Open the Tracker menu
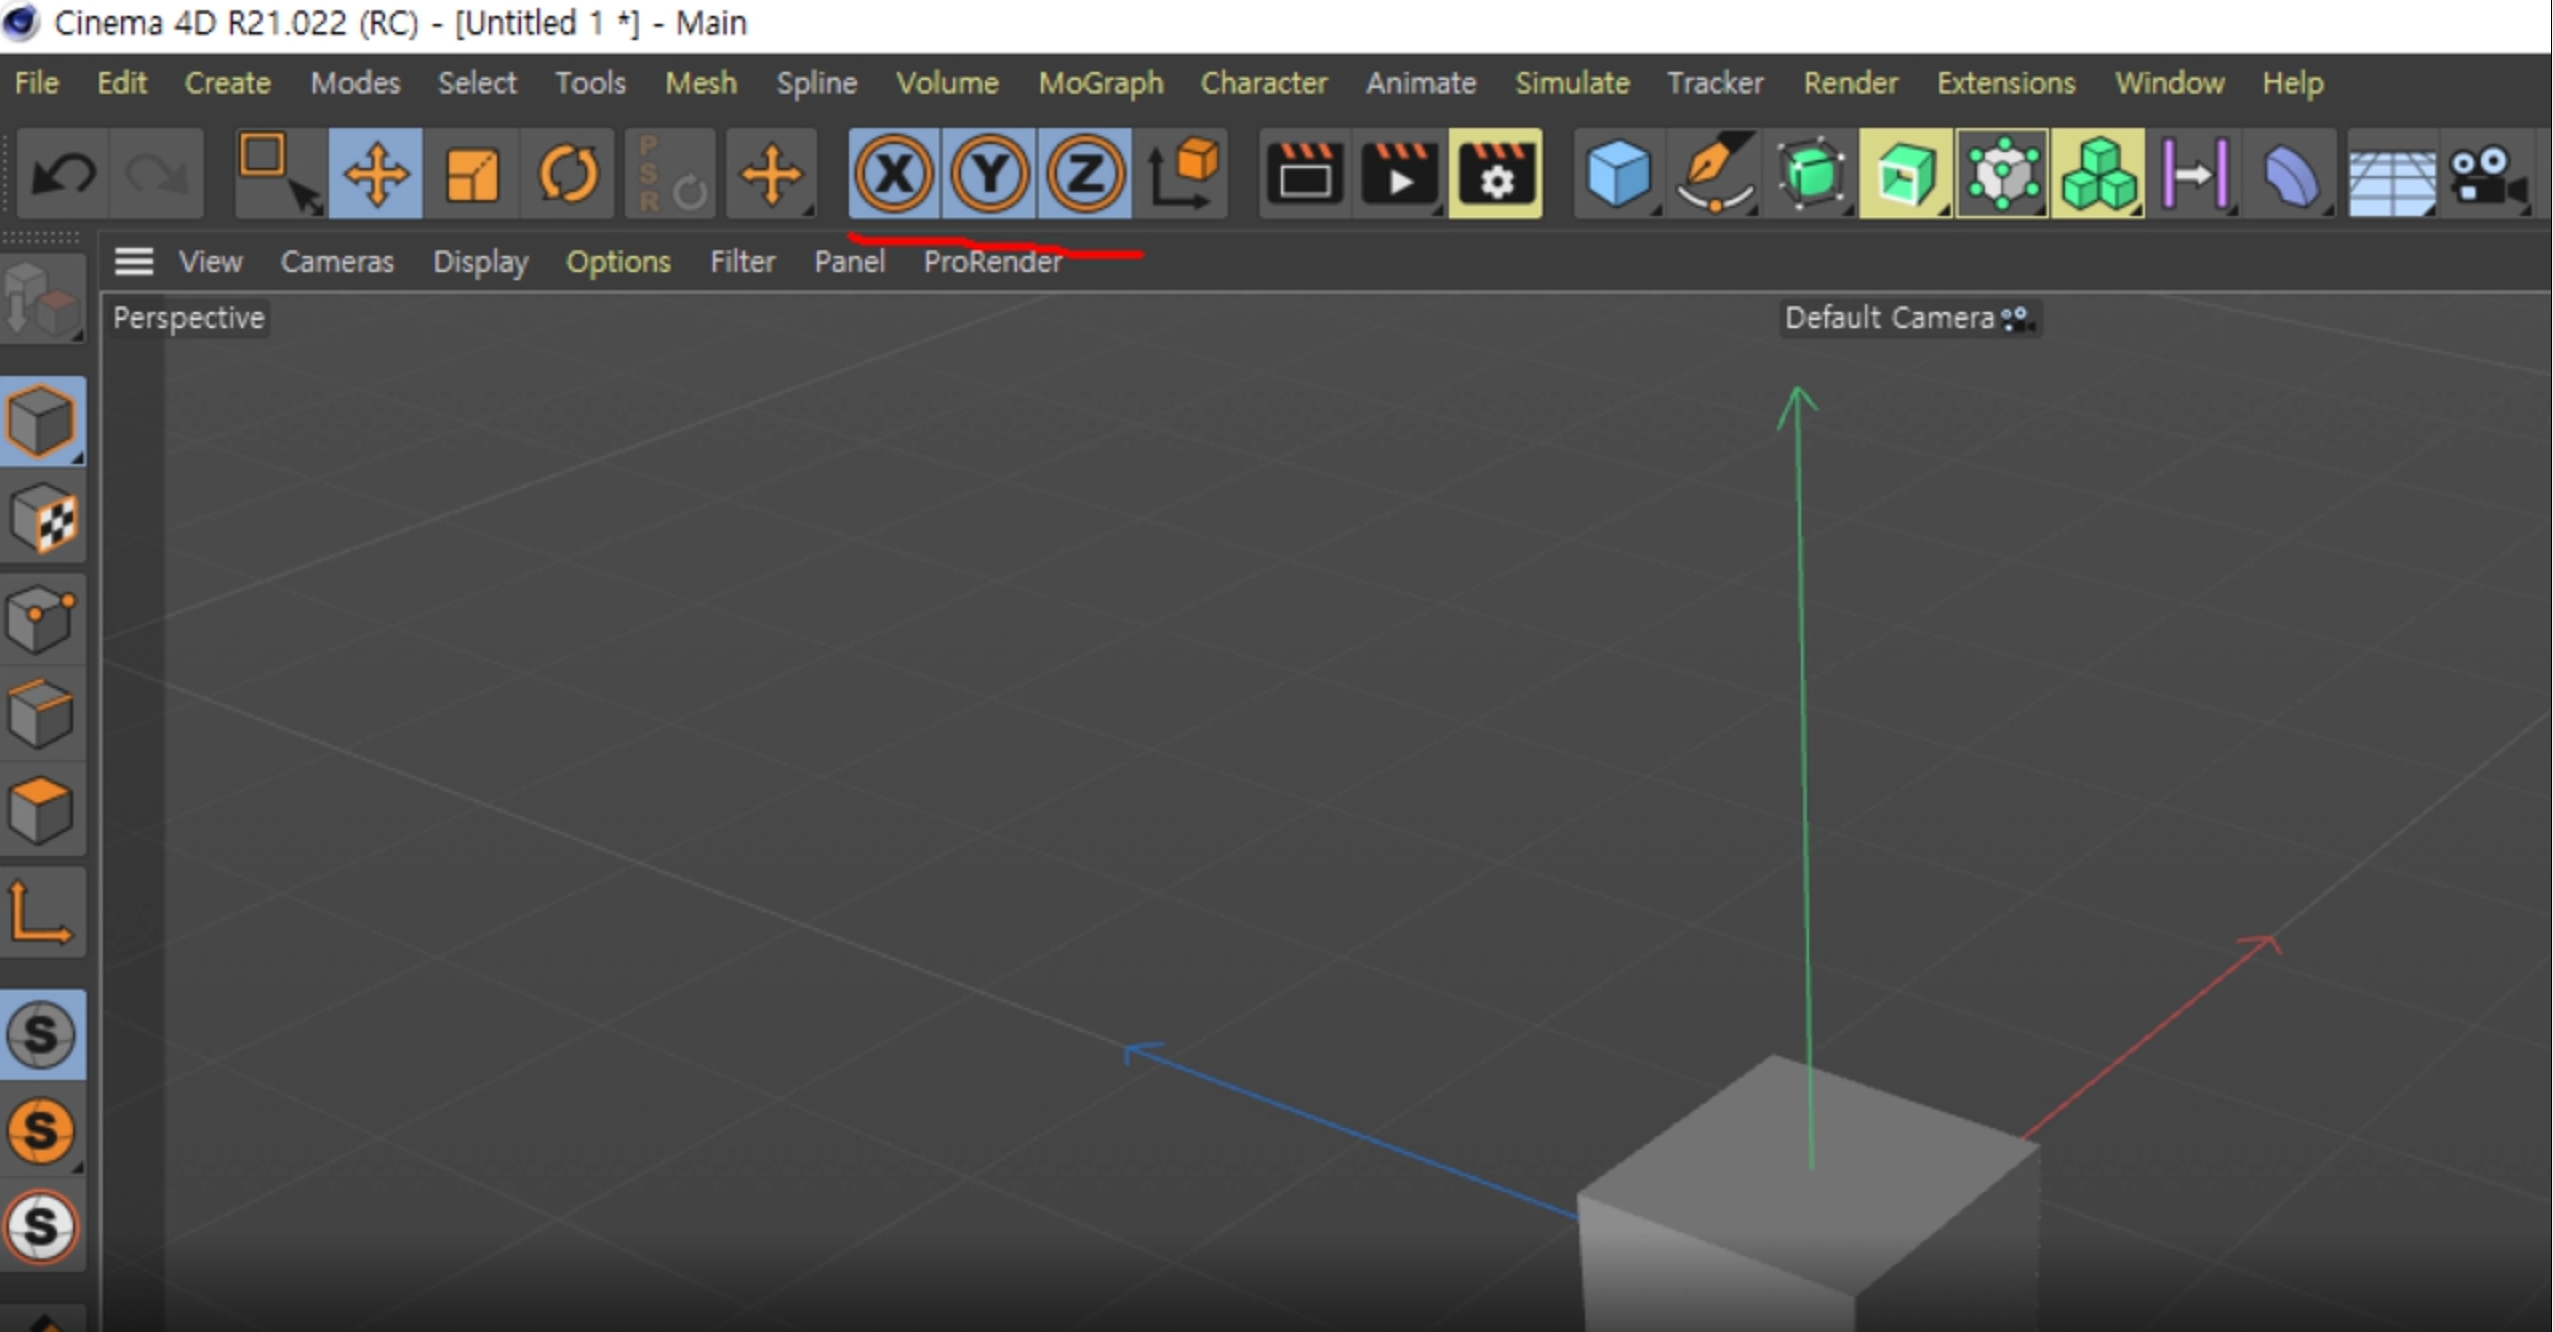Image resolution: width=2553 pixels, height=1332 pixels. (x=1715, y=83)
